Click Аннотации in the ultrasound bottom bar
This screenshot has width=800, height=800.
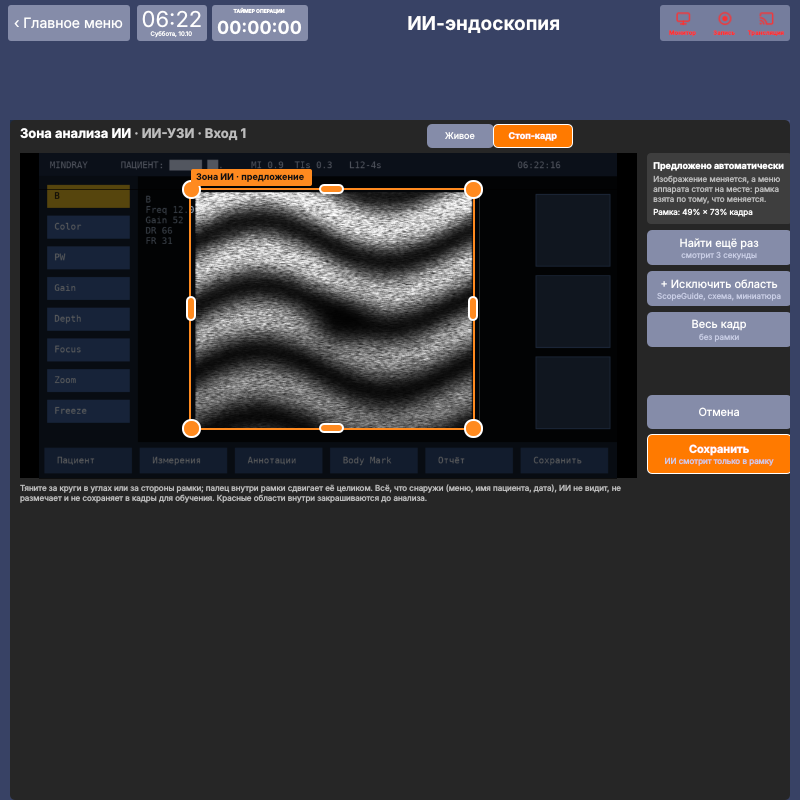click(279, 460)
